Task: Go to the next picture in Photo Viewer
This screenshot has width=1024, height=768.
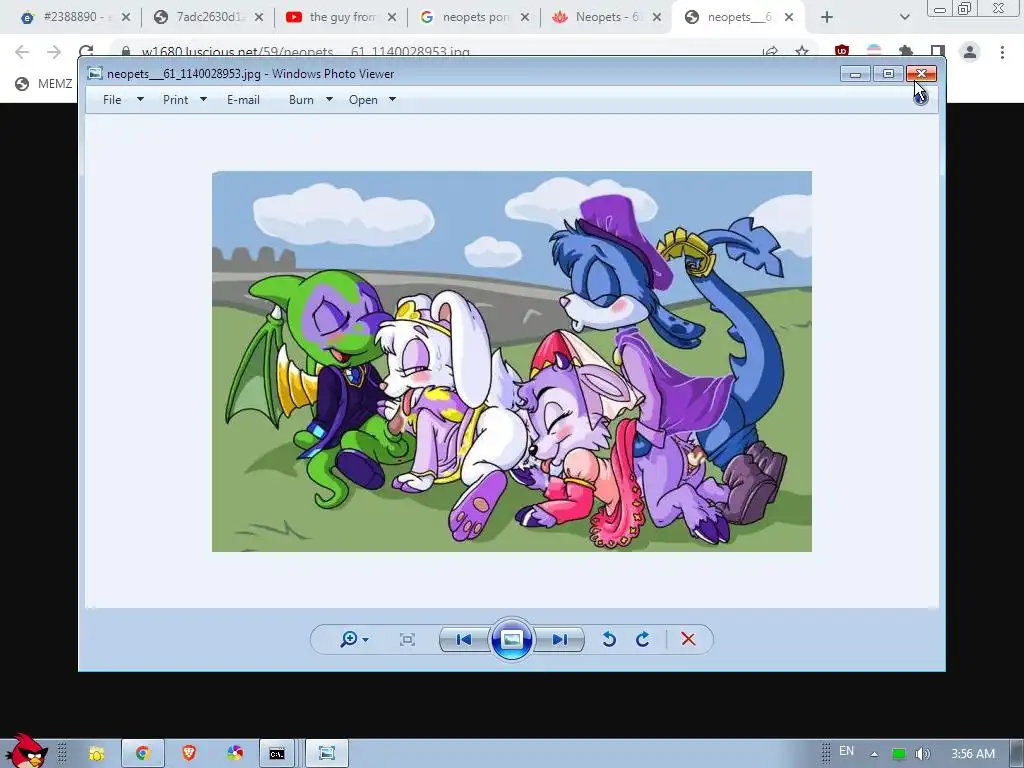Action: 559,639
